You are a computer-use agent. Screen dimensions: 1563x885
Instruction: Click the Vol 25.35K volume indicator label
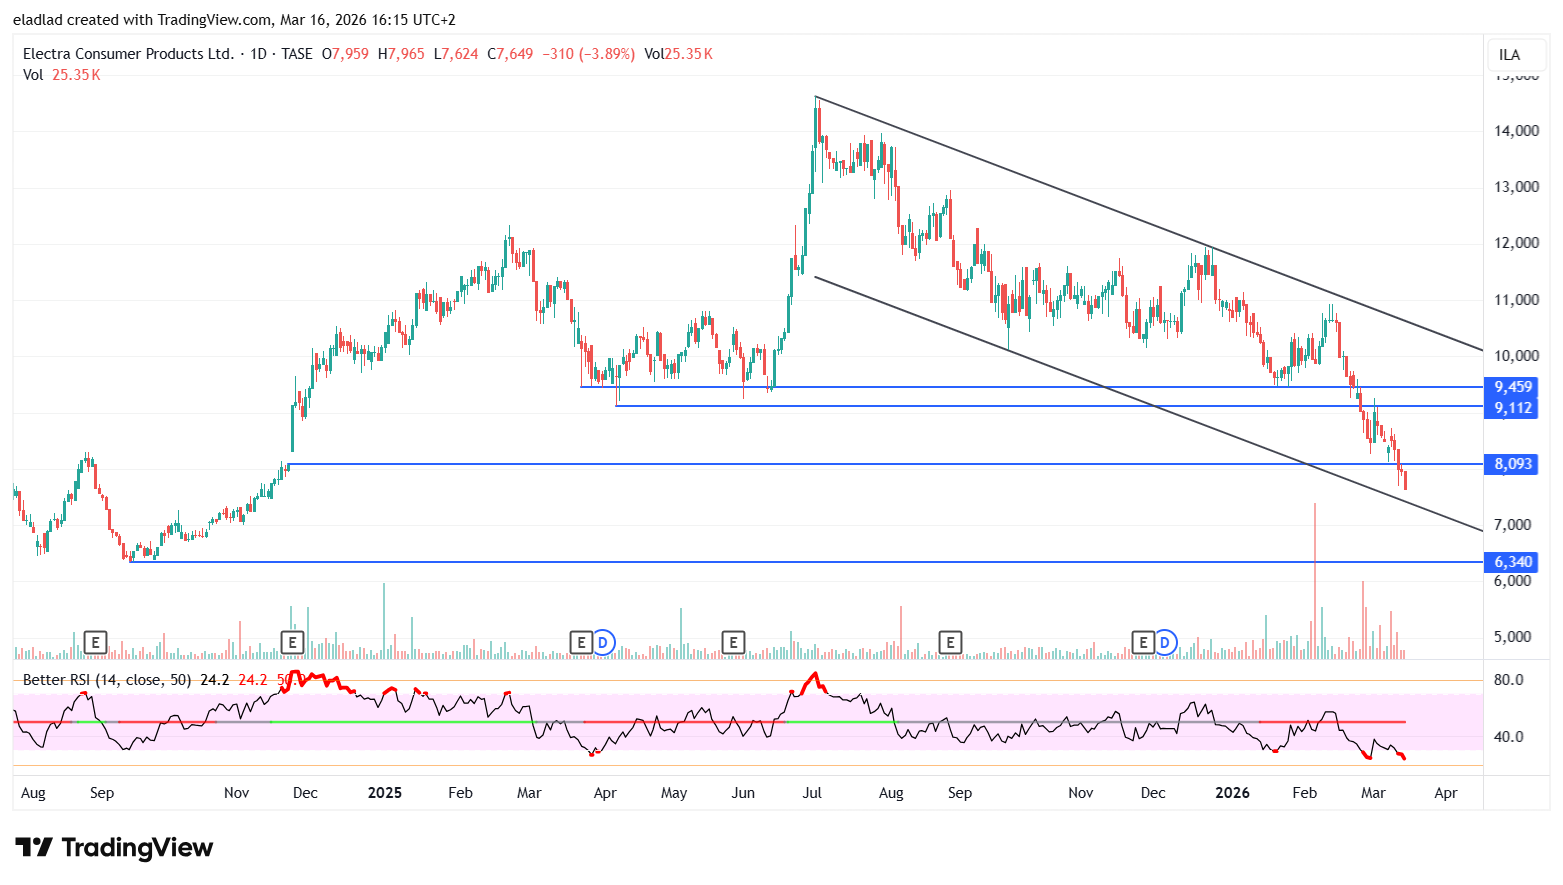[x=62, y=75]
